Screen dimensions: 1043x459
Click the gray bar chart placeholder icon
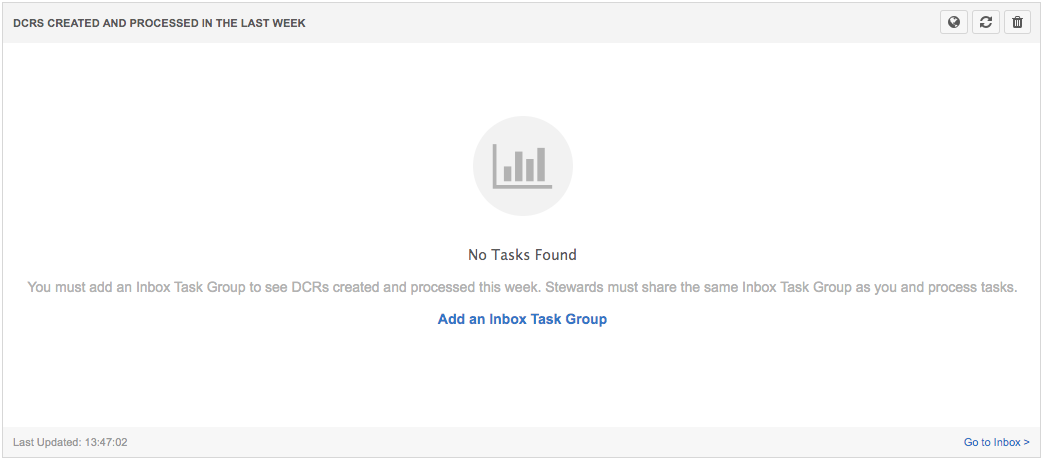[522, 166]
